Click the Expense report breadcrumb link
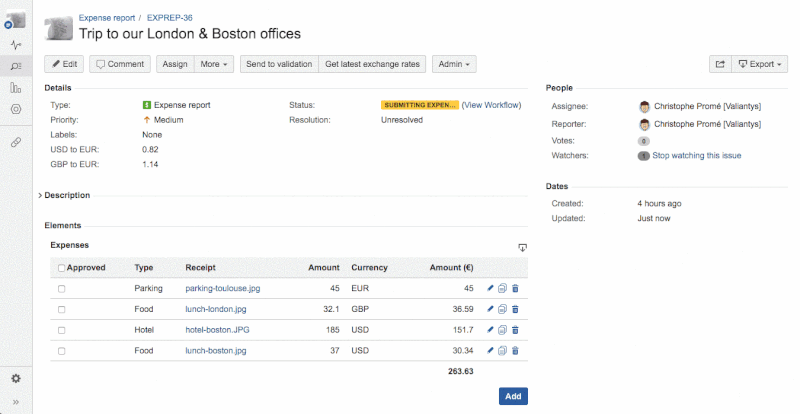 [x=108, y=18]
